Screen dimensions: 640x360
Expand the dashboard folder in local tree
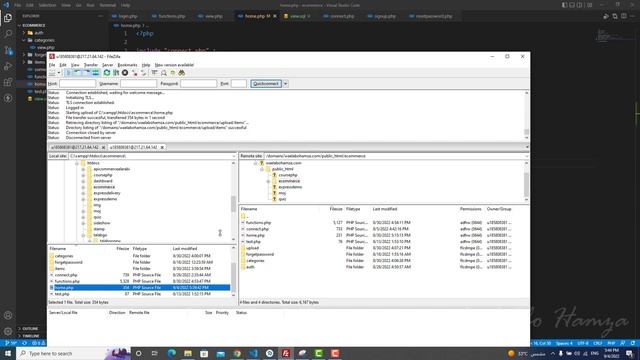pyautogui.click(x=83, y=181)
